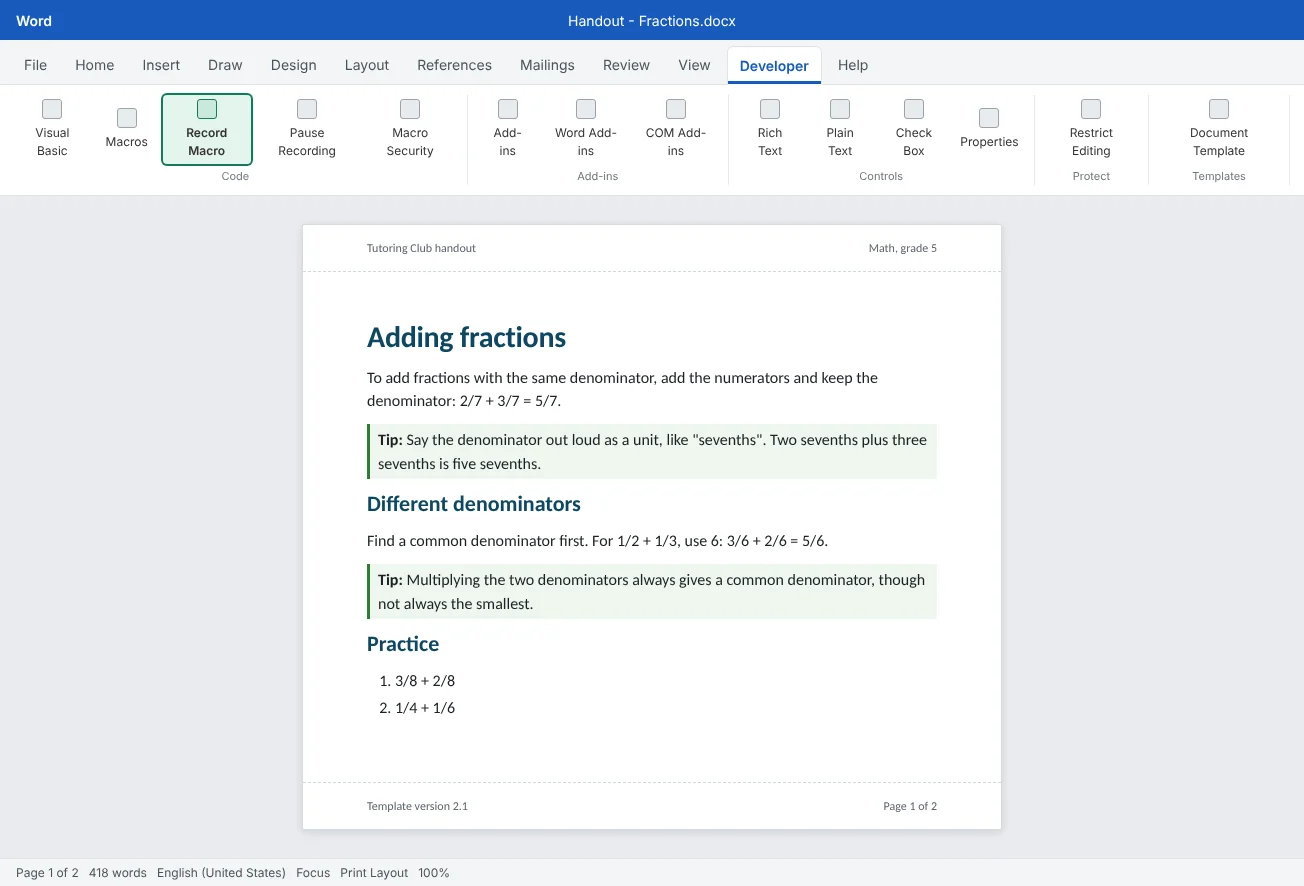Select the Developer tab
Image resolution: width=1304 pixels, height=886 pixels.
pos(774,66)
